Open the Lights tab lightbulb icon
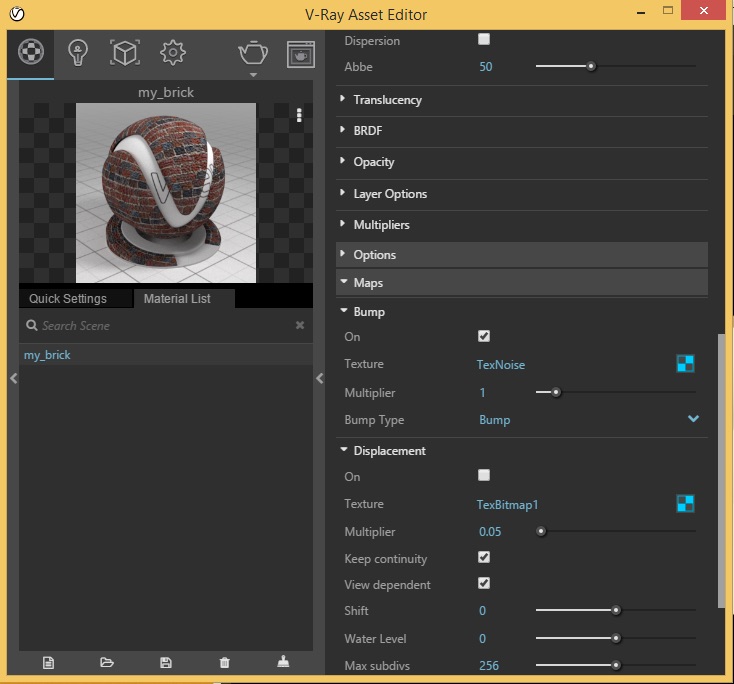The height and width of the screenshot is (684, 734). [78, 53]
